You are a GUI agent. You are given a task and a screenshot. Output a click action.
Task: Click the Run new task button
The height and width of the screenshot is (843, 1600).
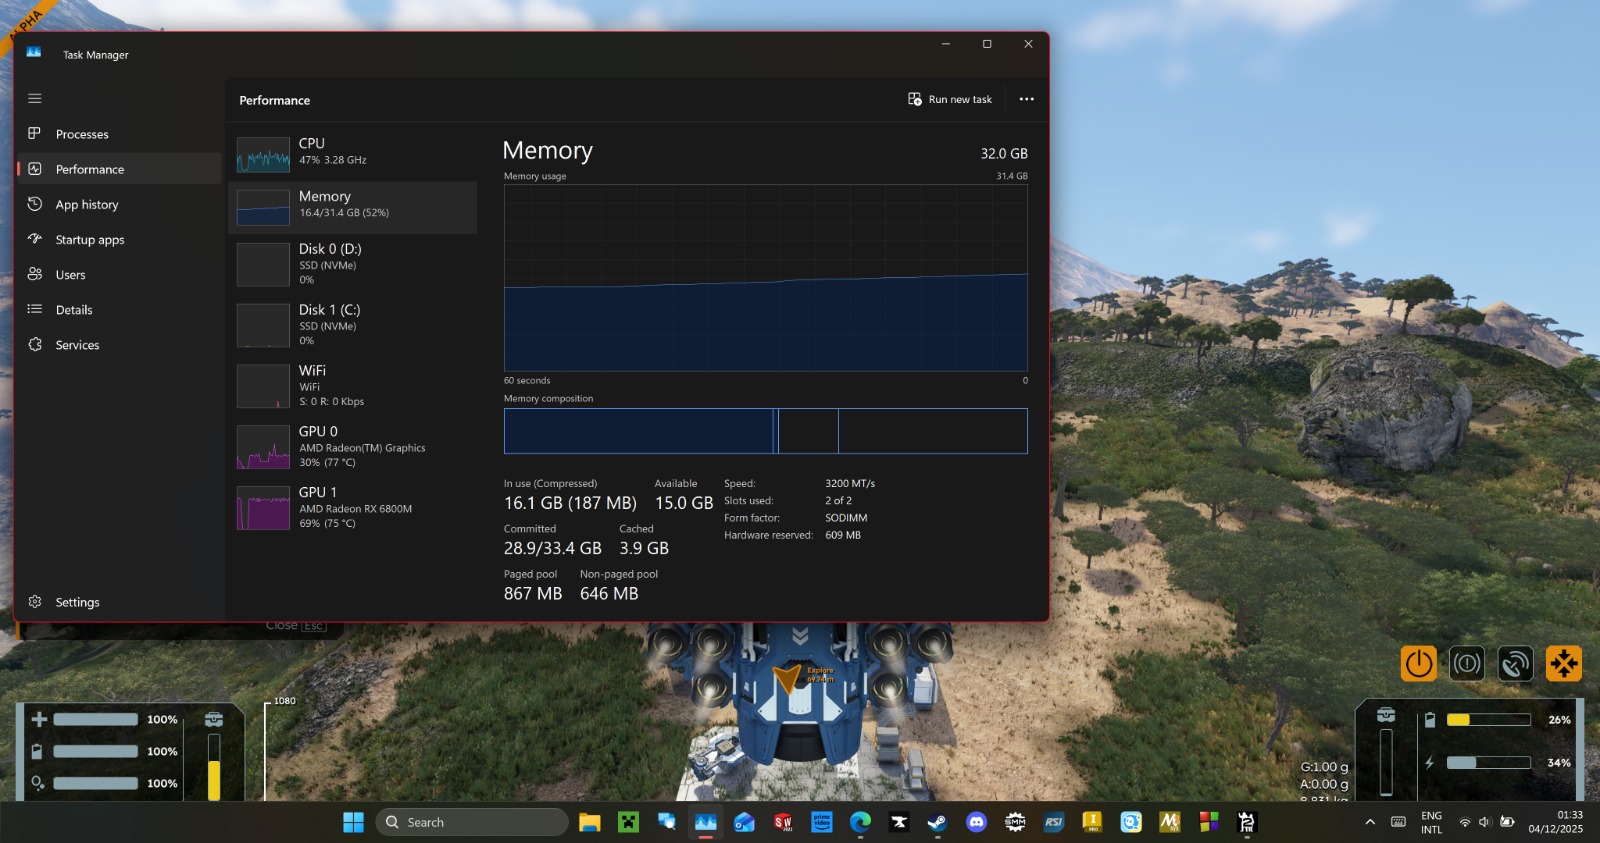[x=950, y=99]
